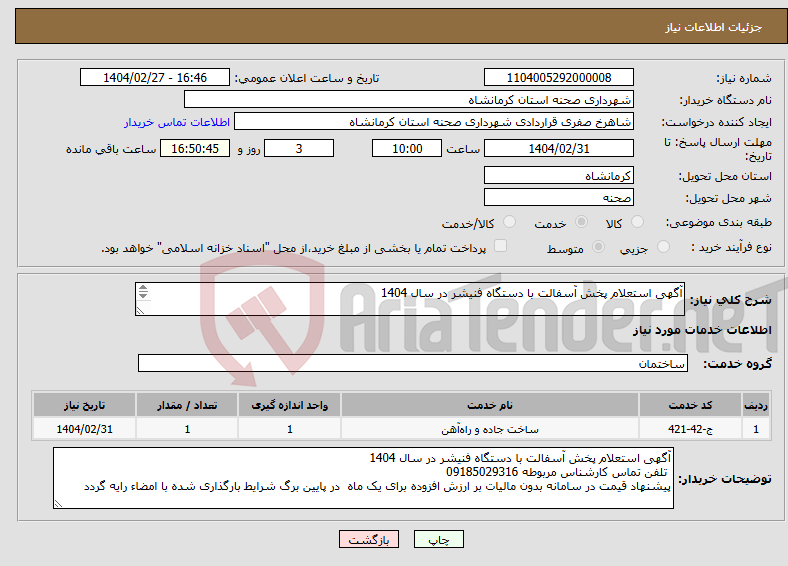The width and height of the screenshot is (788, 566).
Task: Select the متوسط purchase type radio
Action: (x=598, y=246)
